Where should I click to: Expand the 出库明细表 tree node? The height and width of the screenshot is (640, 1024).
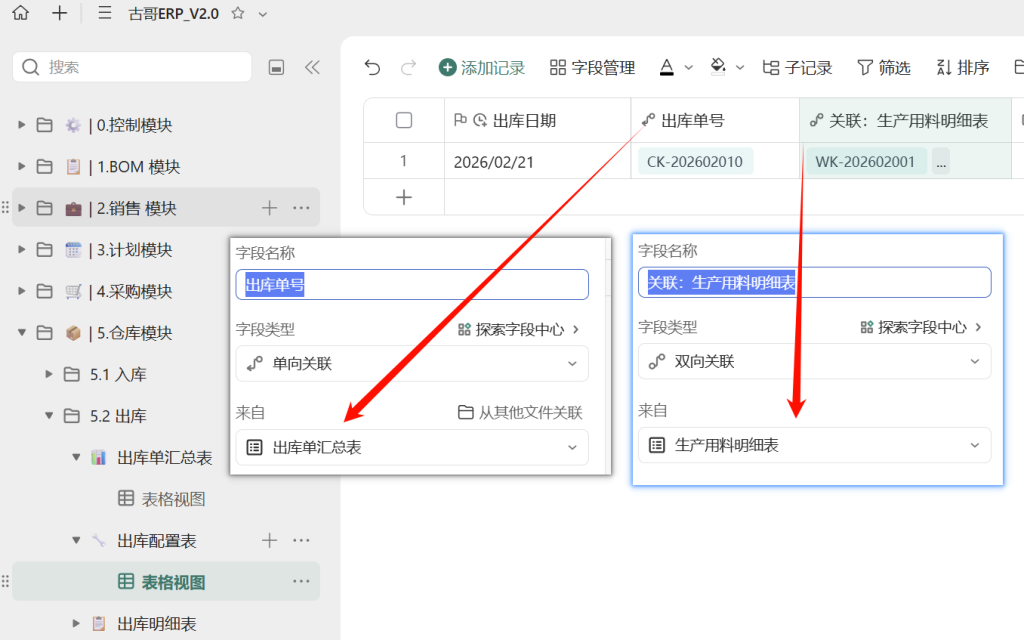[76, 623]
